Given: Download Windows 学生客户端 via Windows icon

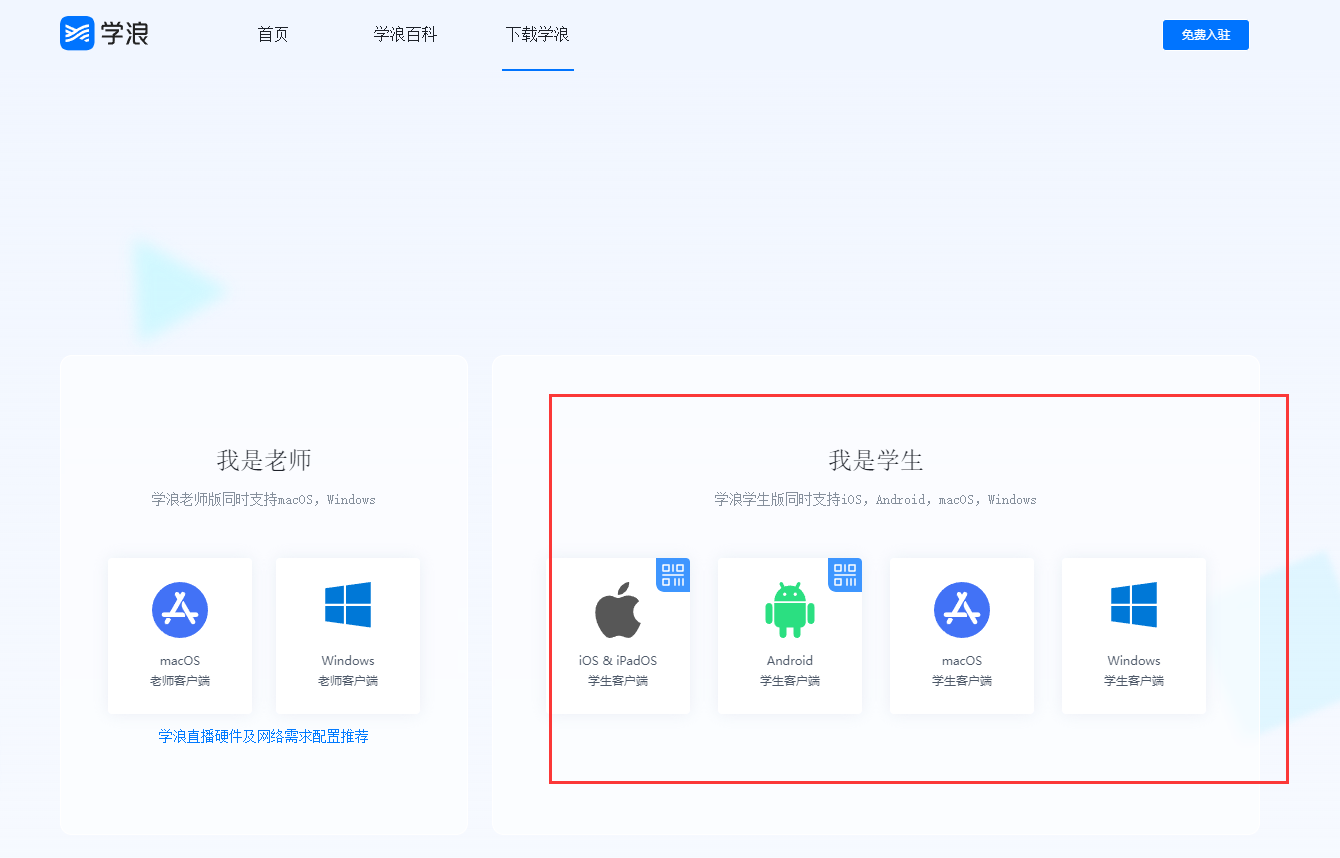Looking at the screenshot, I should pyautogui.click(x=1134, y=605).
